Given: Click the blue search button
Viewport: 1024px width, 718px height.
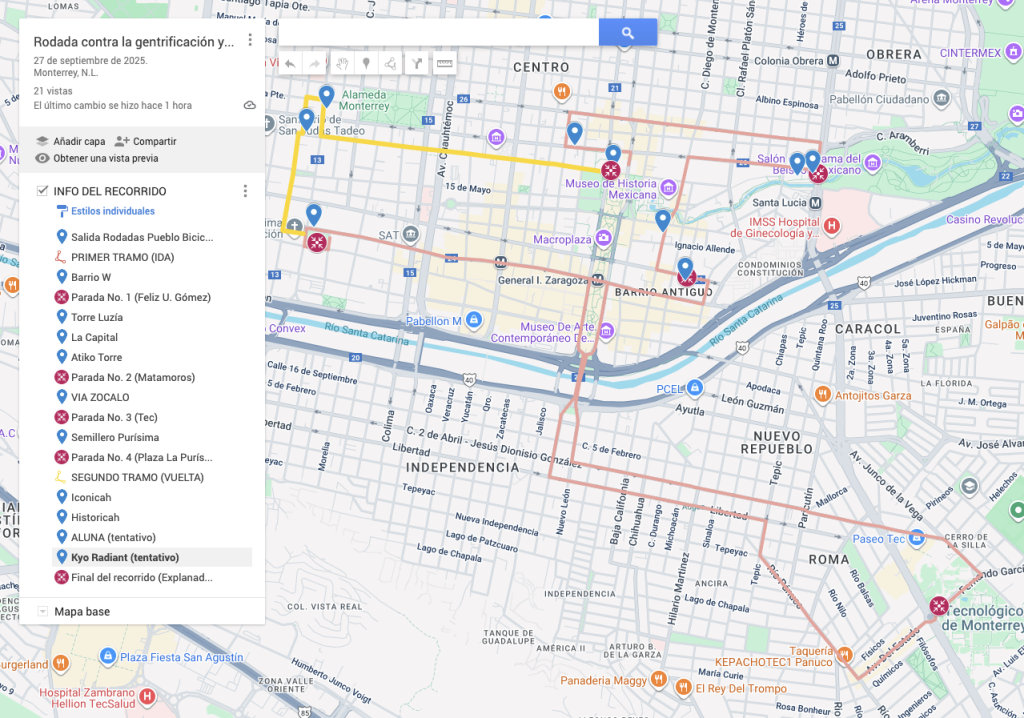Looking at the screenshot, I should pos(627,33).
